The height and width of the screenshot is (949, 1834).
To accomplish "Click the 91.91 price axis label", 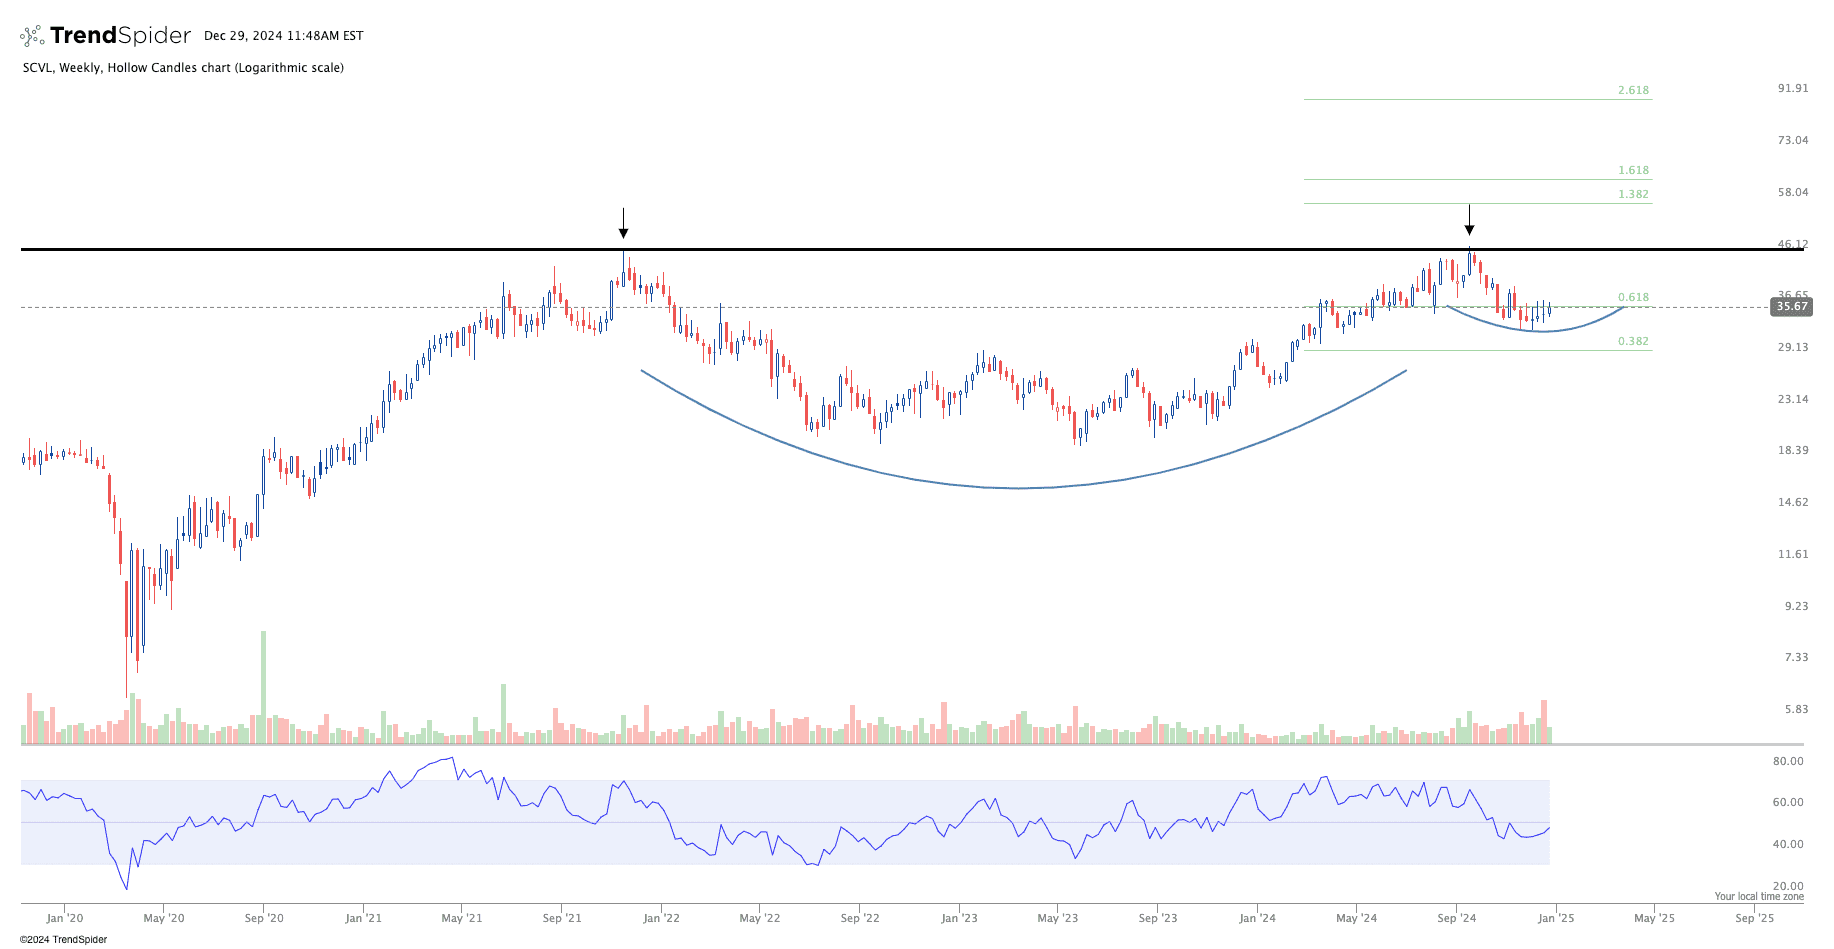I will click(1792, 89).
